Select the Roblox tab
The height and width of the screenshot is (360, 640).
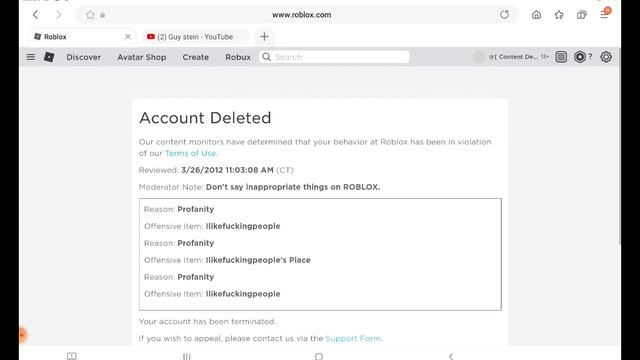pos(82,37)
